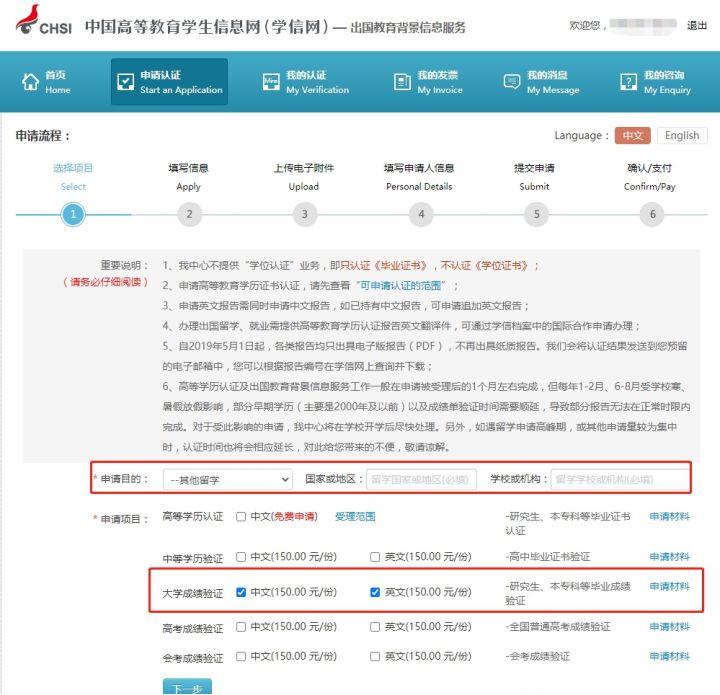Open the 申请认证 Start an Application tab

(169, 82)
